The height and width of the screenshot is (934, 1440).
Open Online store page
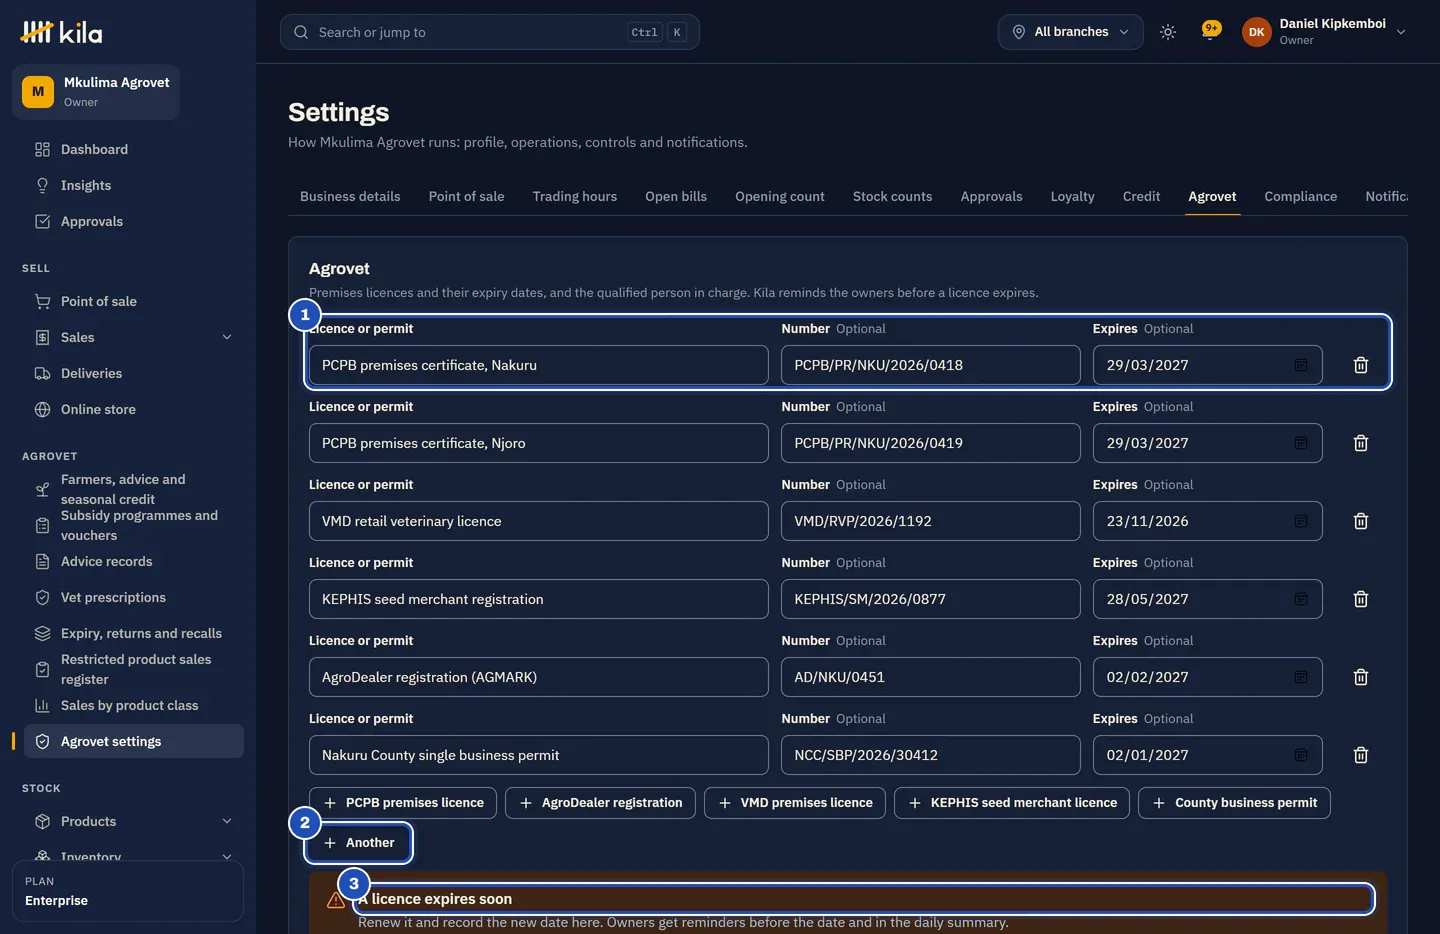(134, 409)
